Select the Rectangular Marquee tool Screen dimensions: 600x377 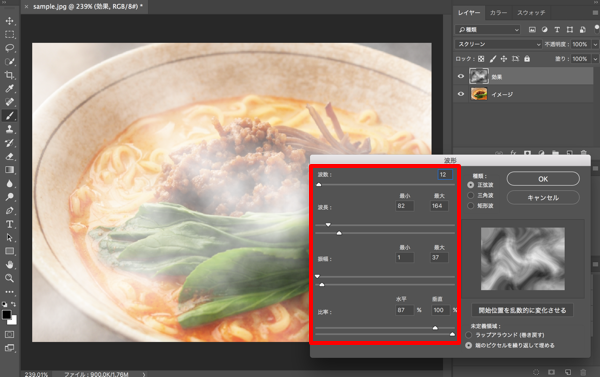click(10, 34)
